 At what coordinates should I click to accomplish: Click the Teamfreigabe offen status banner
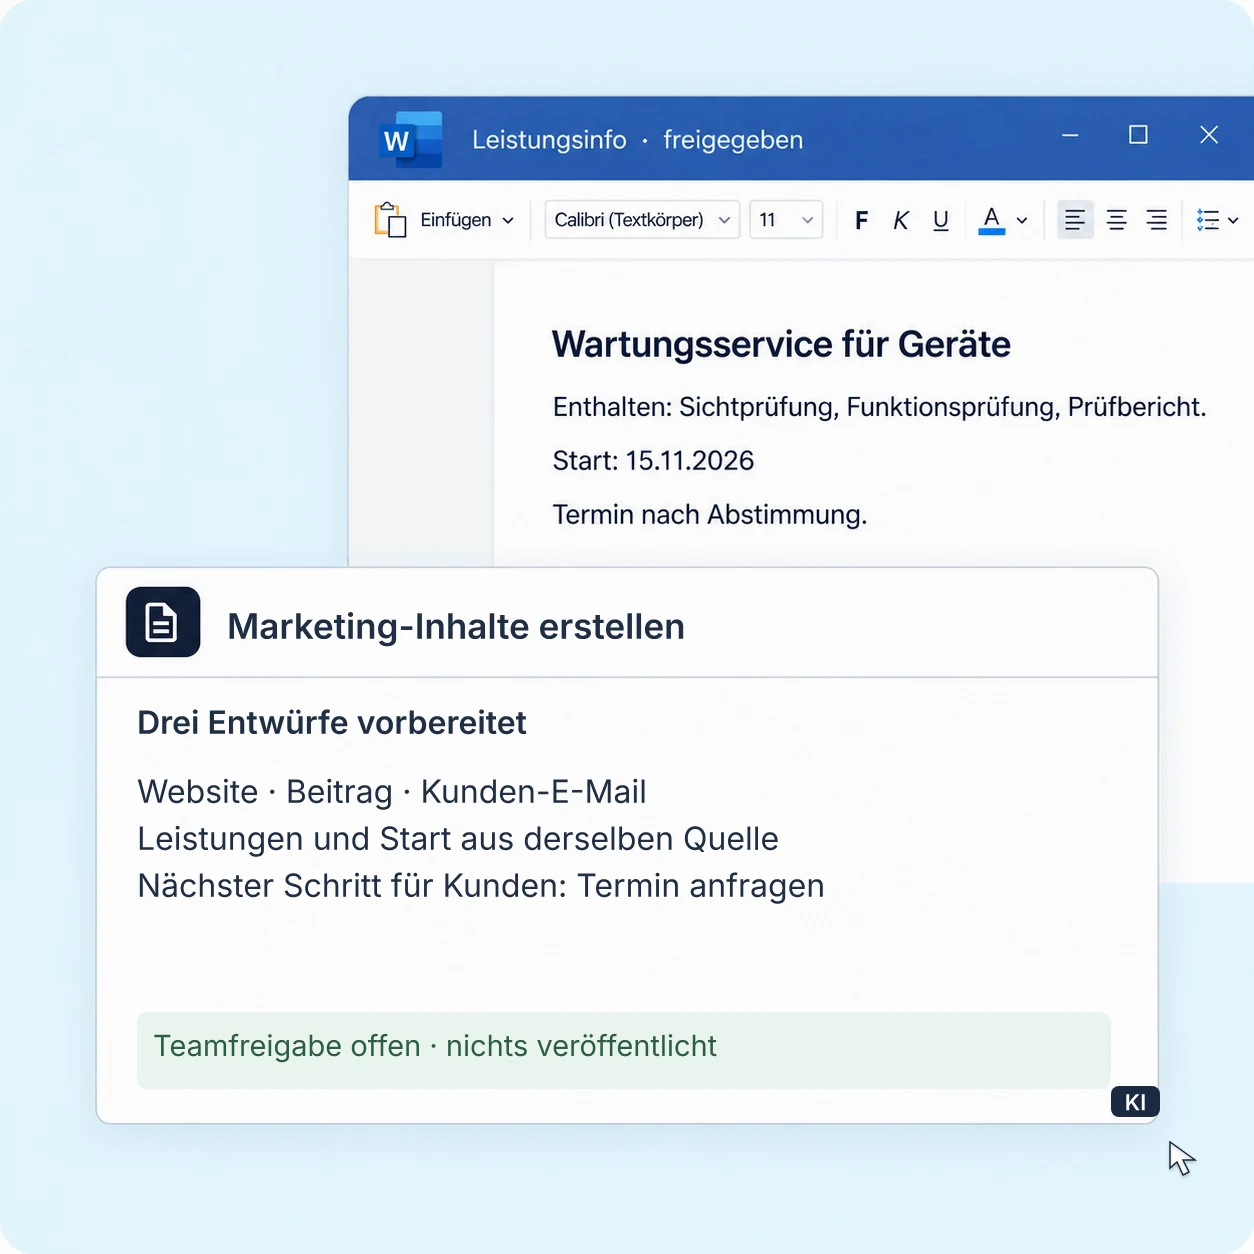624,1050
